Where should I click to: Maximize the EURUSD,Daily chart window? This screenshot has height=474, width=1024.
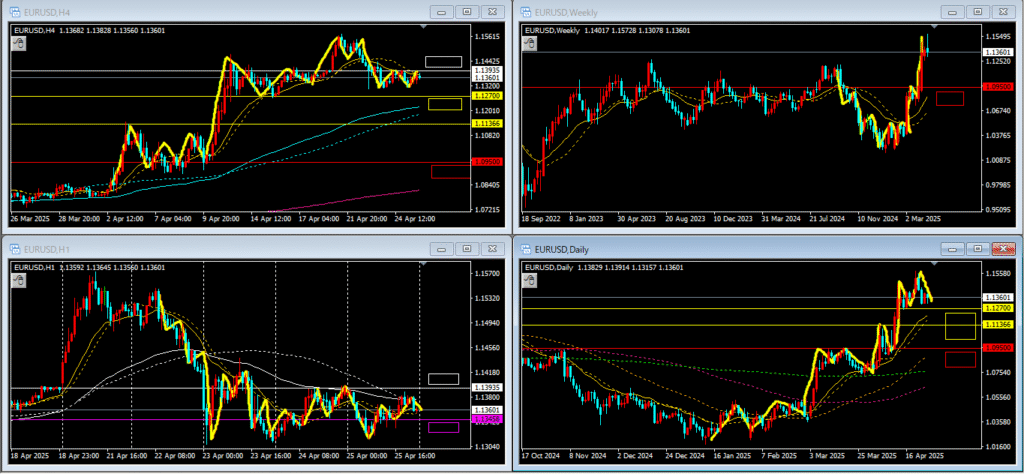tap(977, 249)
